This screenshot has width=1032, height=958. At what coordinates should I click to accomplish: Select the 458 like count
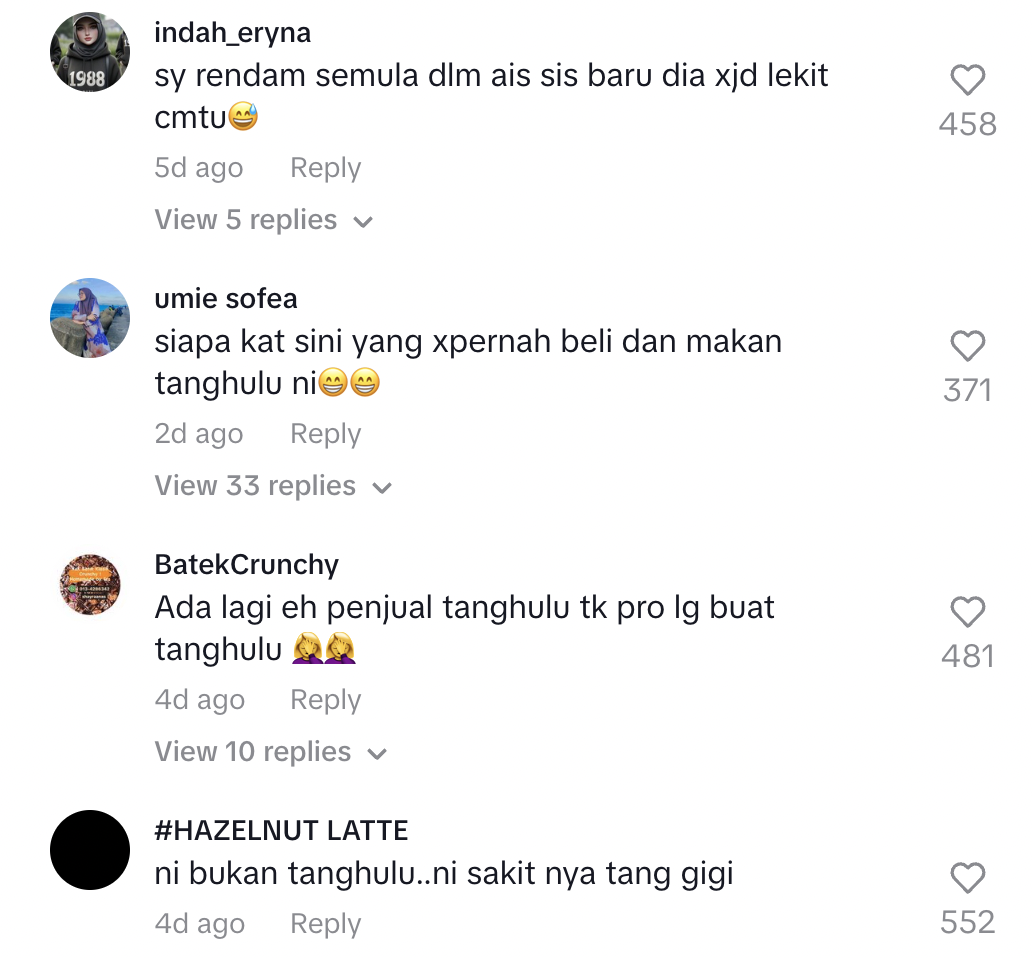point(968,124)
